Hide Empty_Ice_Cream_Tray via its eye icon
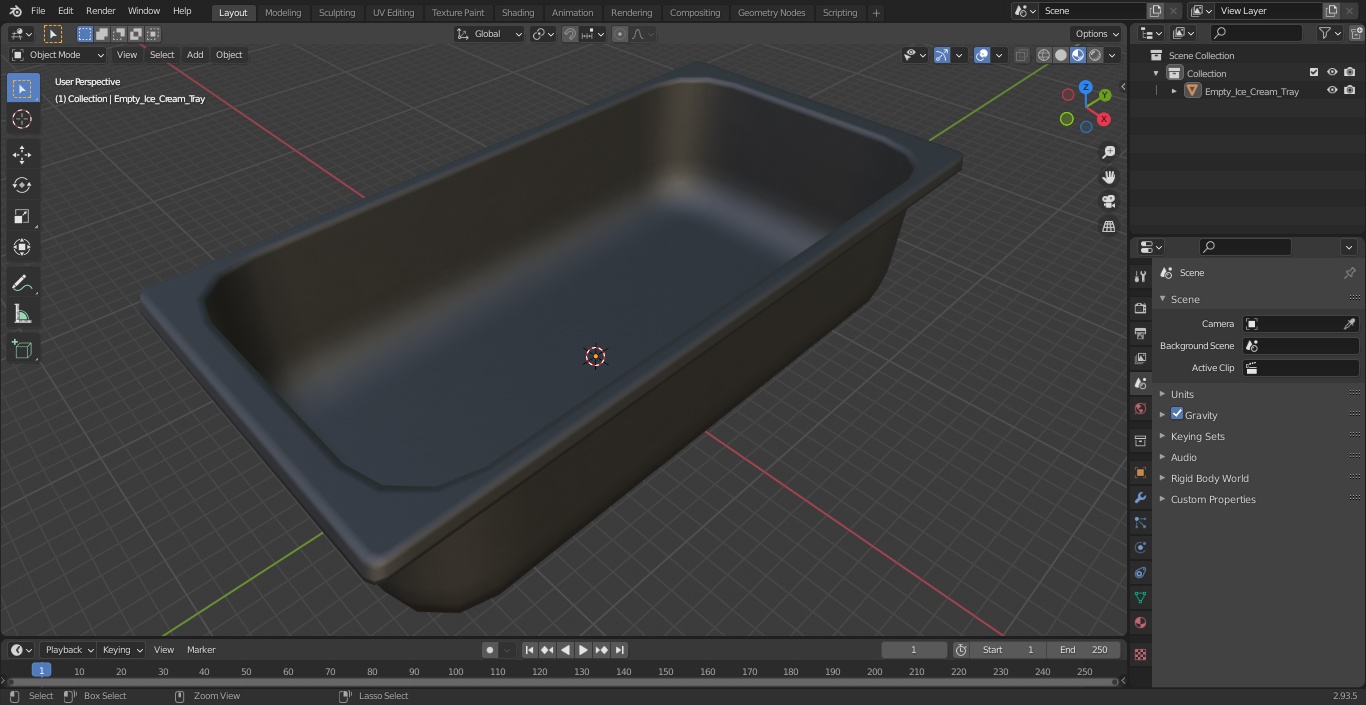The image size is (1366, 705). [1332, 91]
